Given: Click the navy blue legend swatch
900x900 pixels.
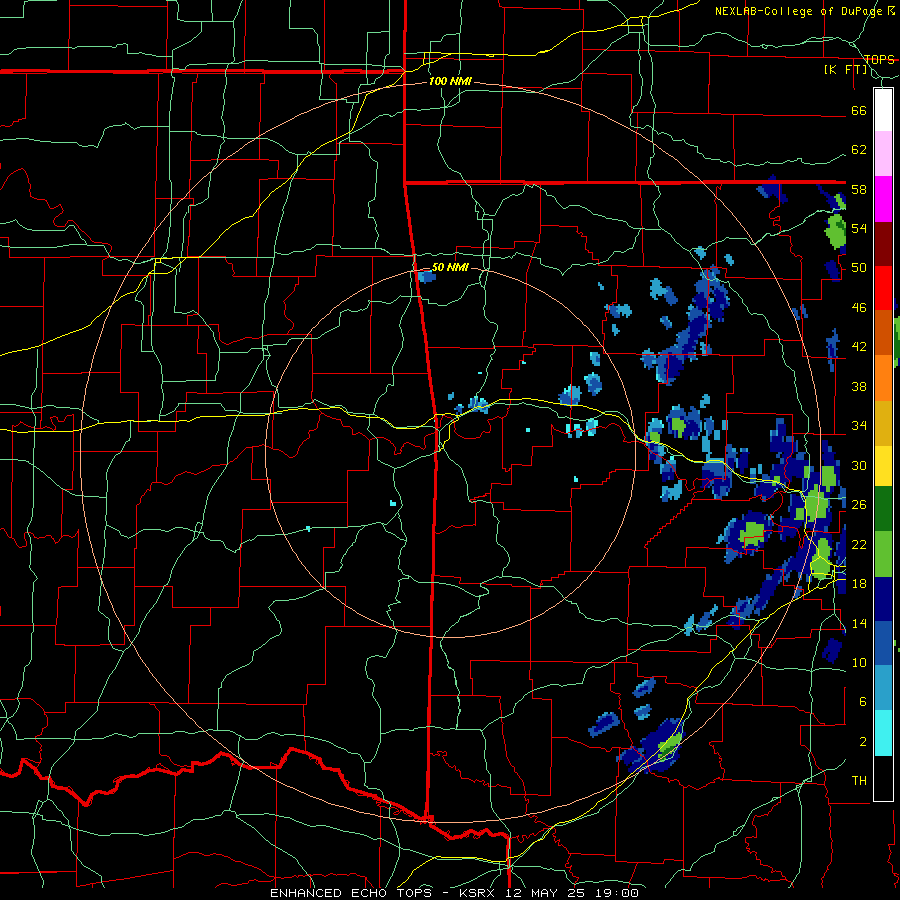Looking at the screenshot, I should (883, 599).
